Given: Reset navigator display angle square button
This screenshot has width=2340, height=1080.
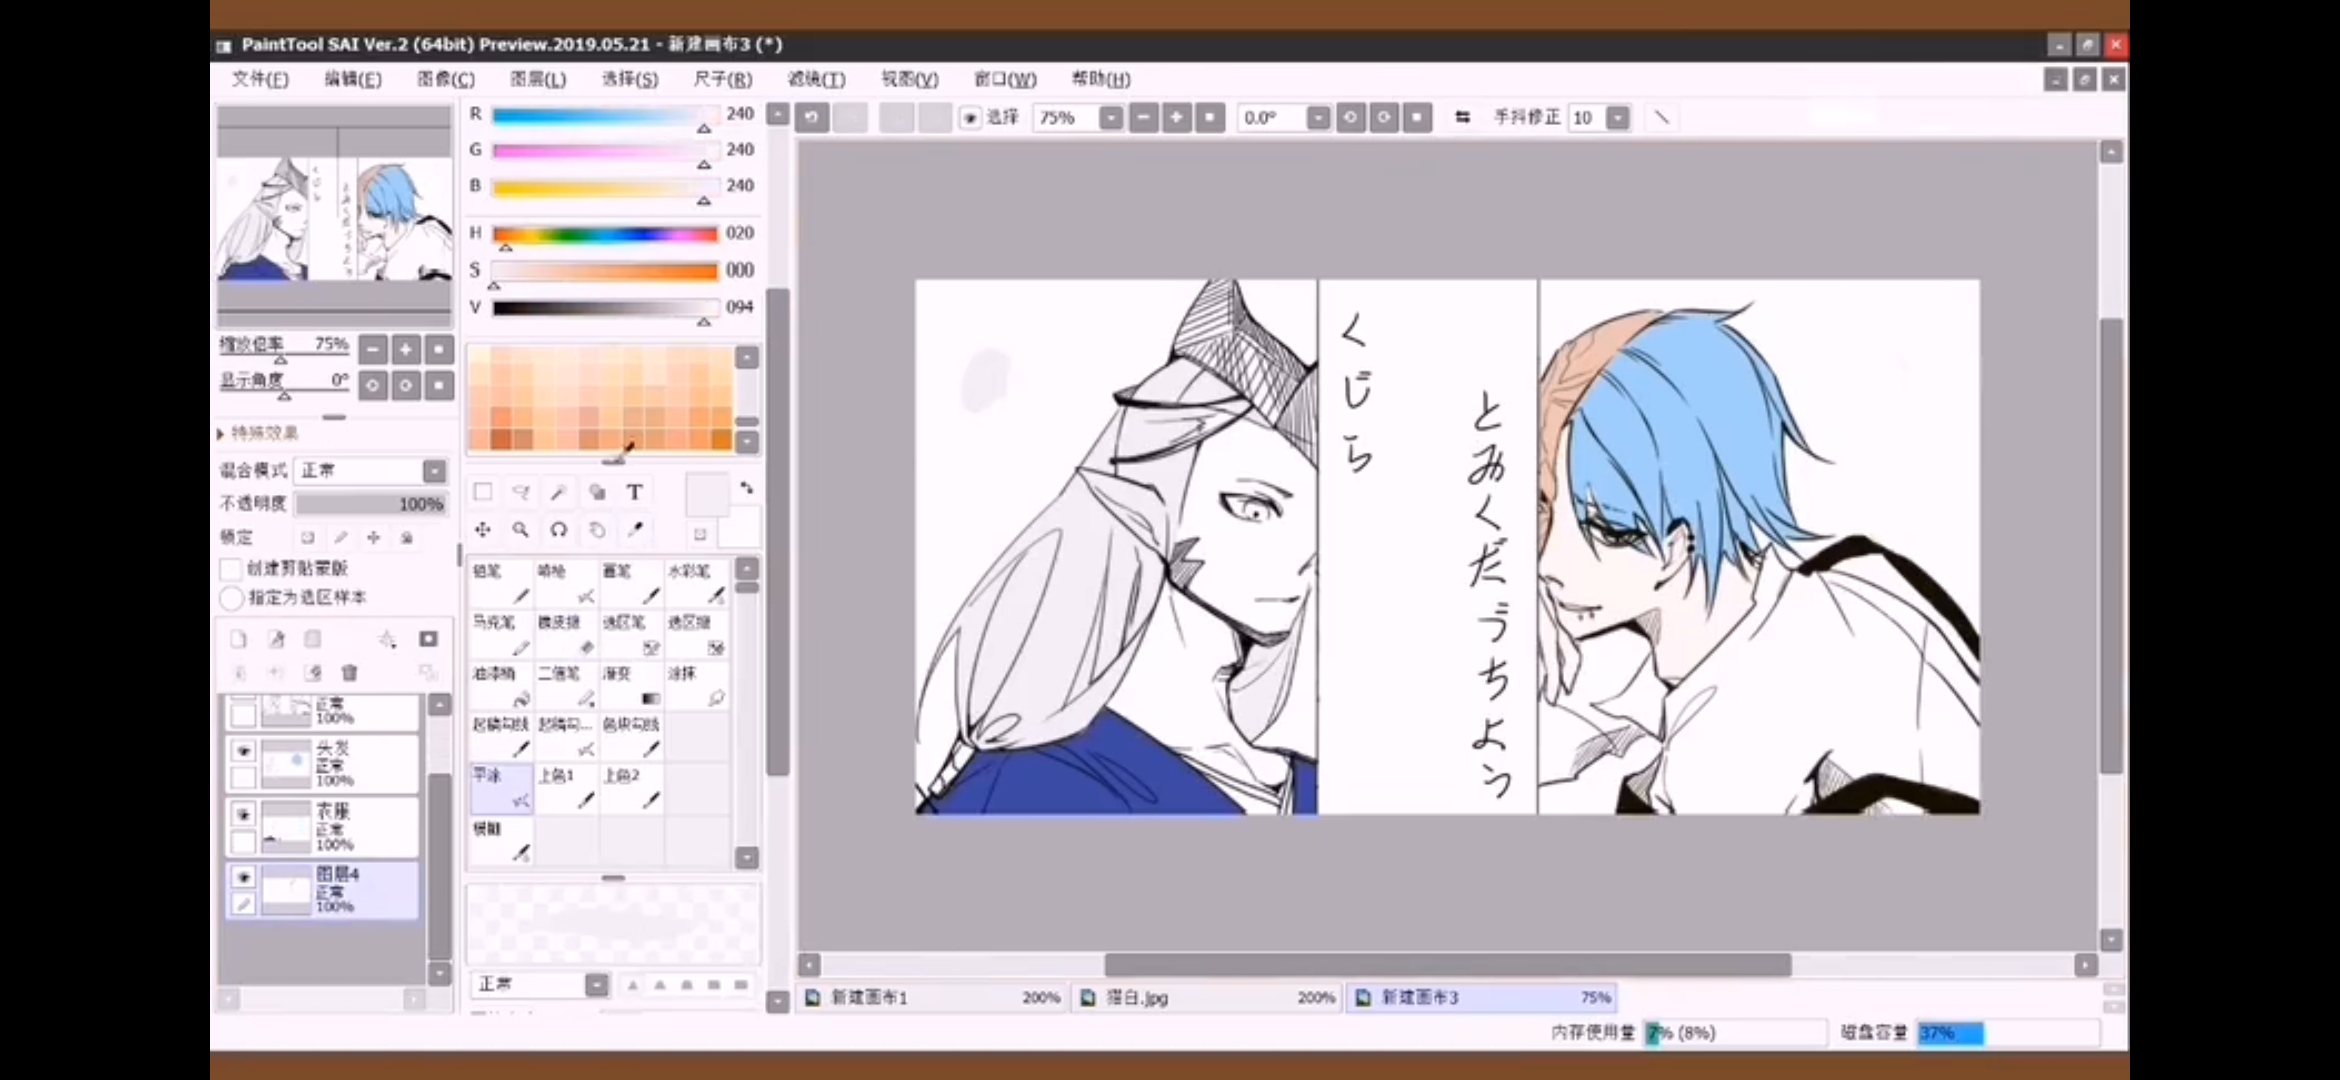Looking at the screenshot, I should pos(439,385).
